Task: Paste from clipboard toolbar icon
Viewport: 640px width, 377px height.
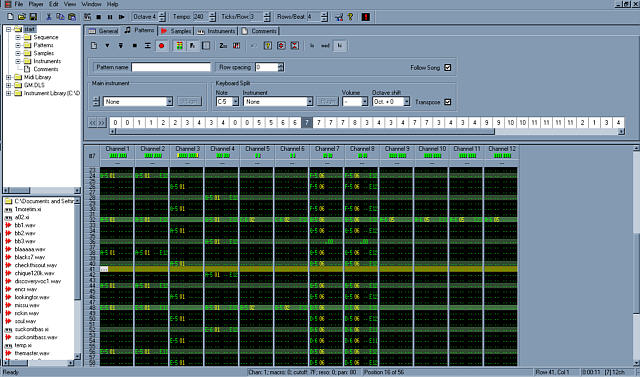Action: [72, 17]
